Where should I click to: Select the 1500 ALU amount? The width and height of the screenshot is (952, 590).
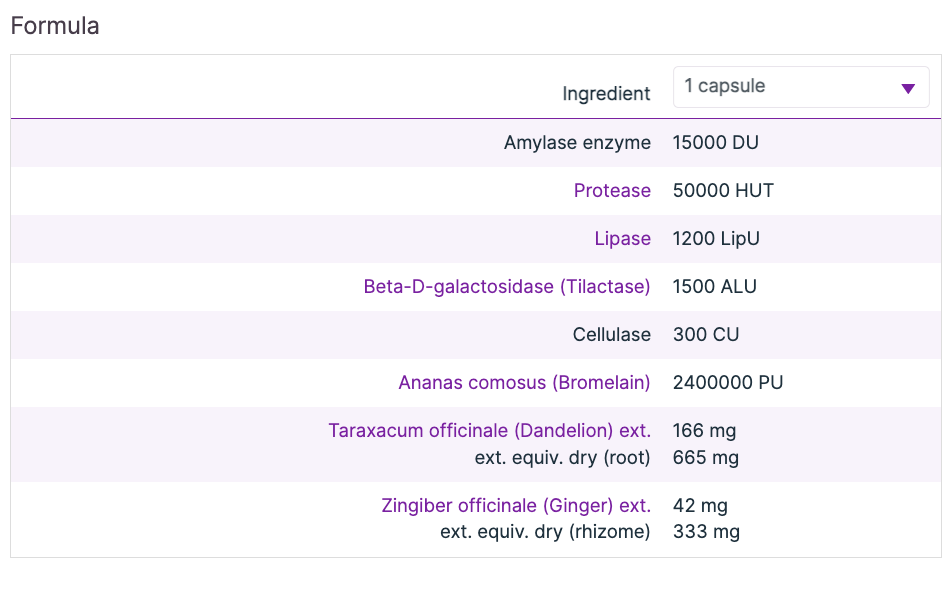(x=715, y=287)
